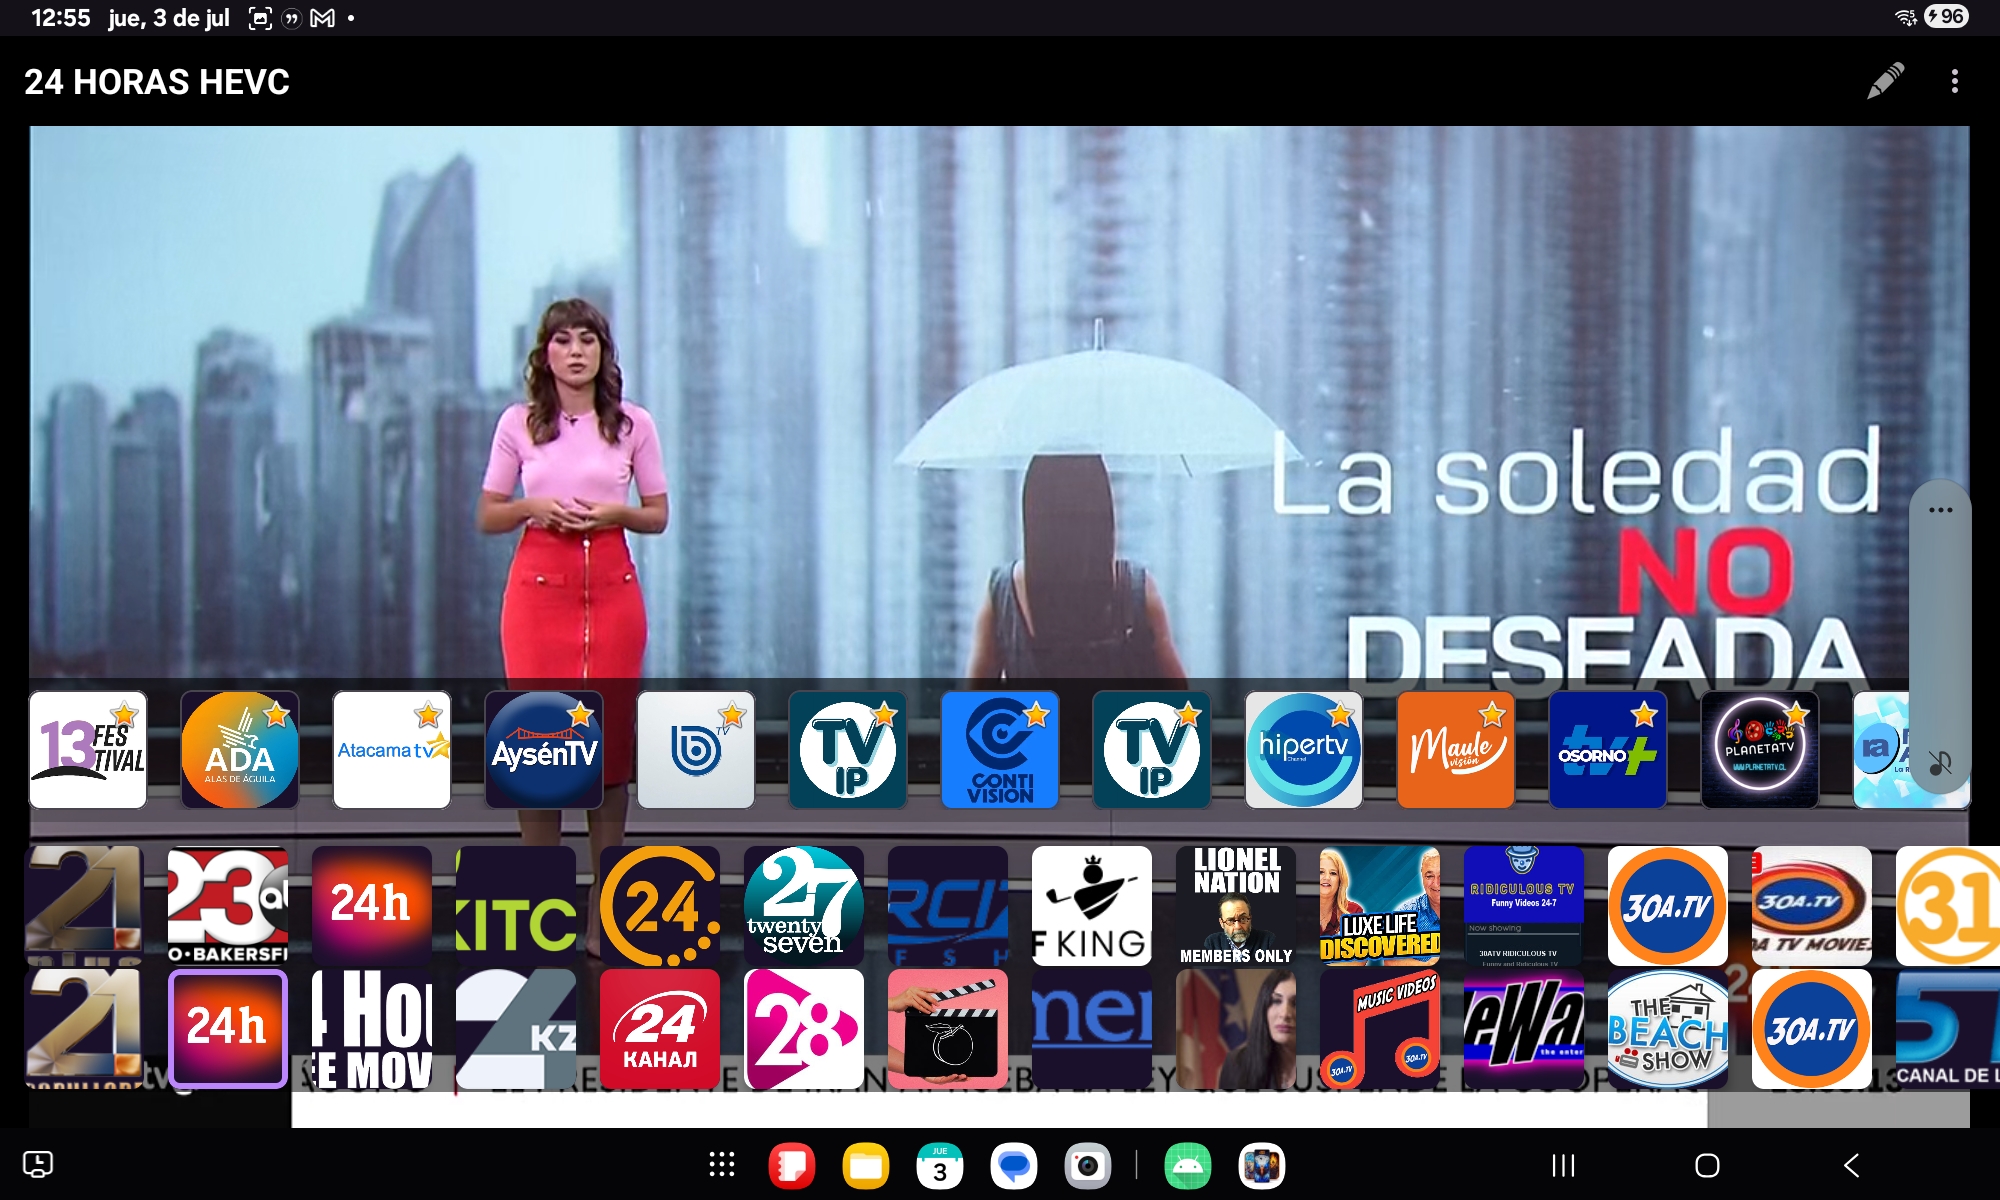The image size is (2000, 1200).
Task: Open the clapperboard peach channel
Action: [x=948, y=1029]
